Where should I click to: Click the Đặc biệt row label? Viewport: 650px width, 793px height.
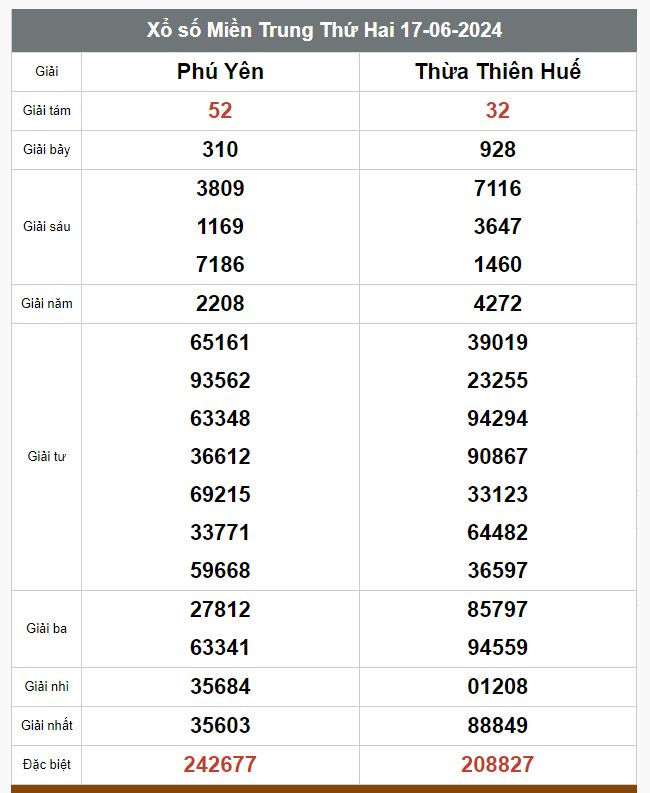point(46,765)
